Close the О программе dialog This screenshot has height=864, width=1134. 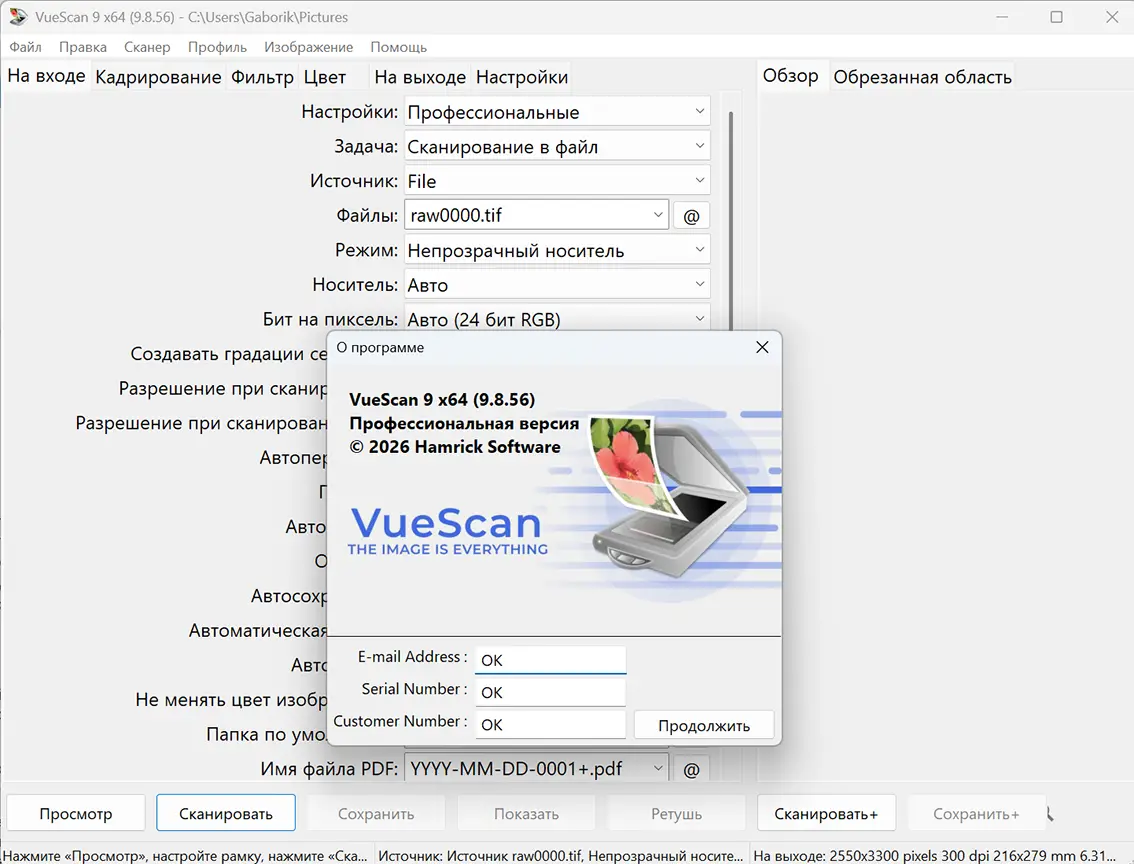[762, 348]
